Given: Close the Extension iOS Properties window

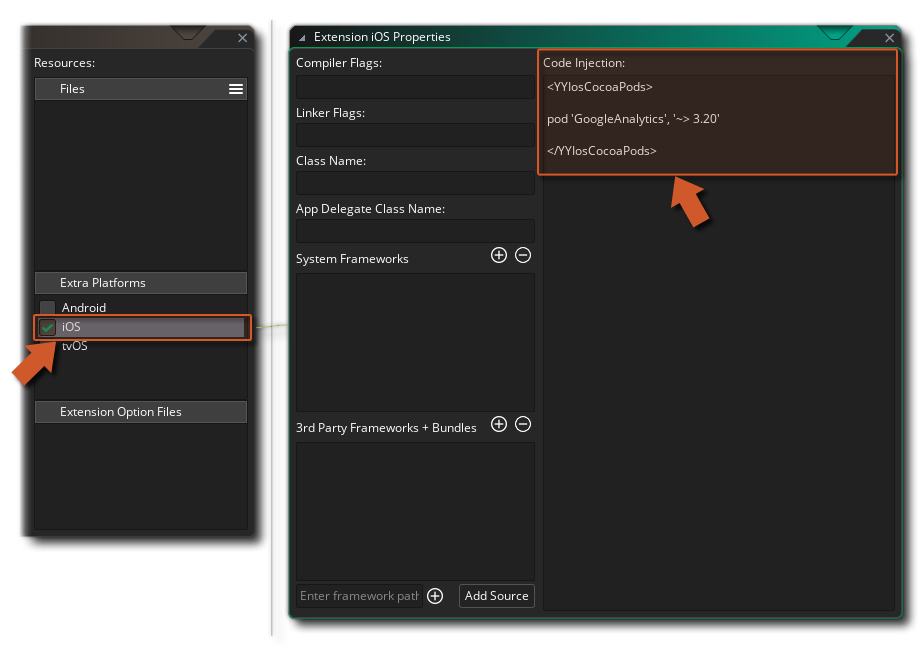Looking at the screenshot, I should 891,38.
